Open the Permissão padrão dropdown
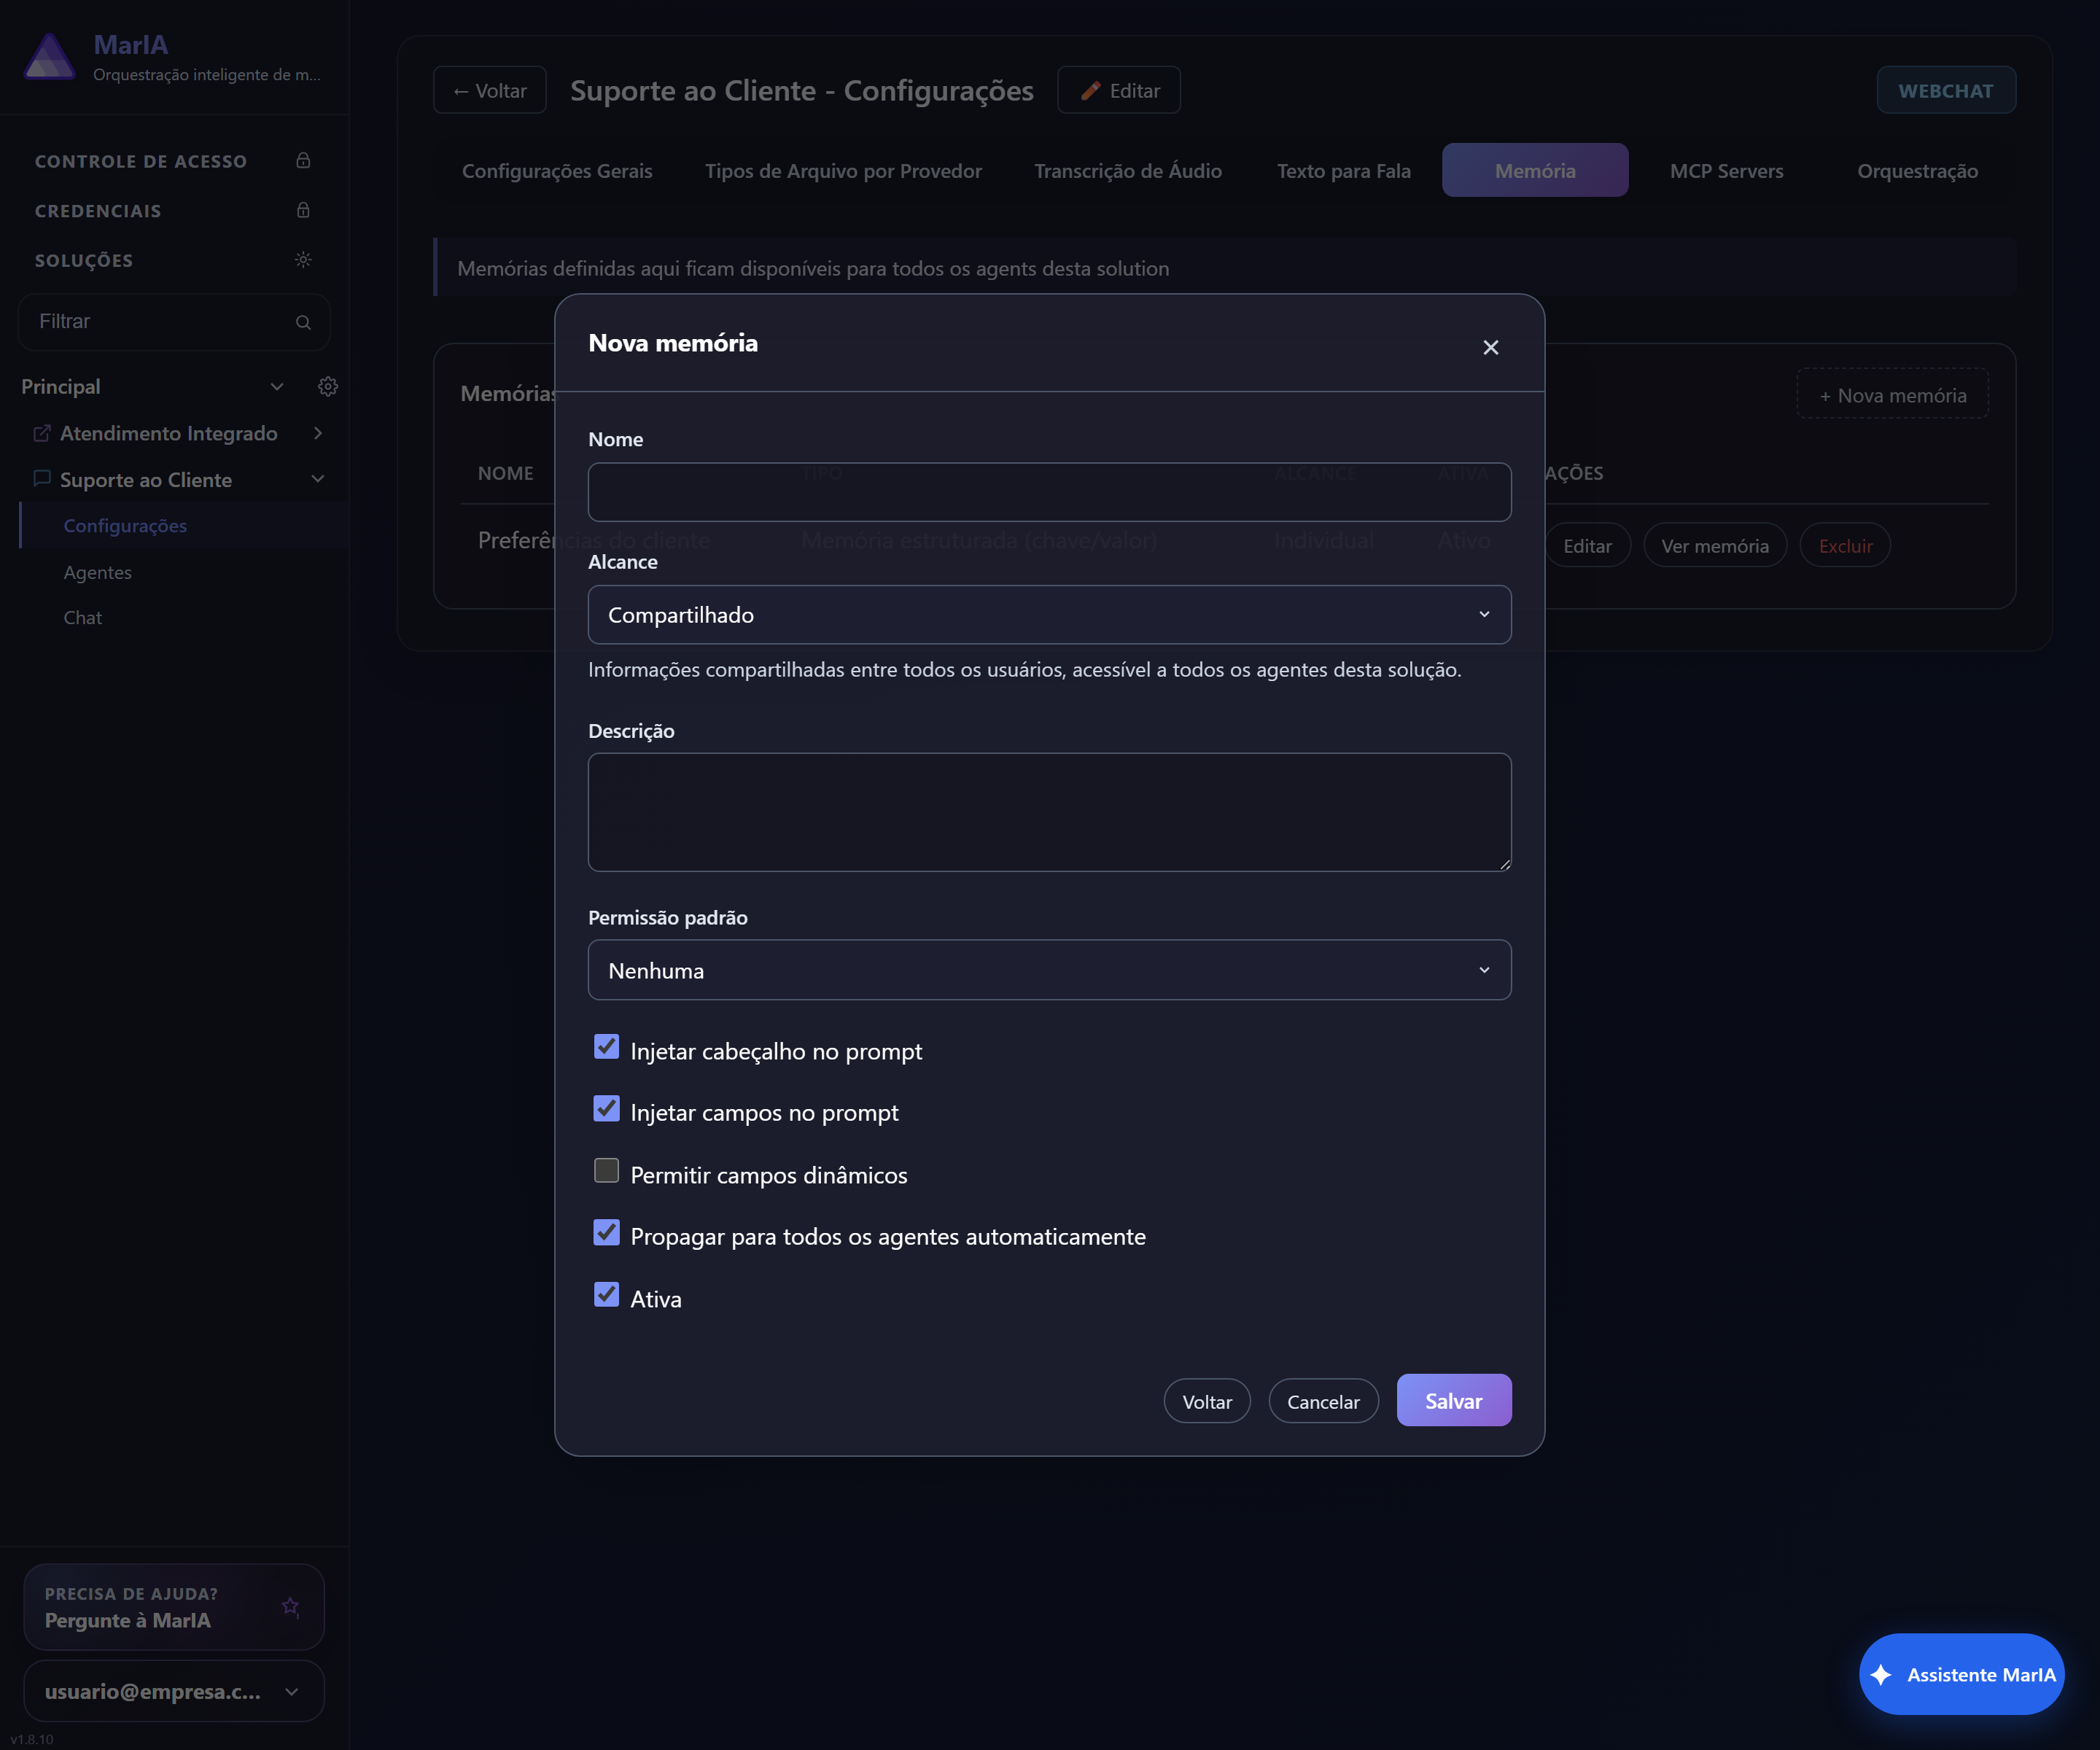This screenshot has height=1750, width=2100. pyautogui.click(x=1049, y=970)
